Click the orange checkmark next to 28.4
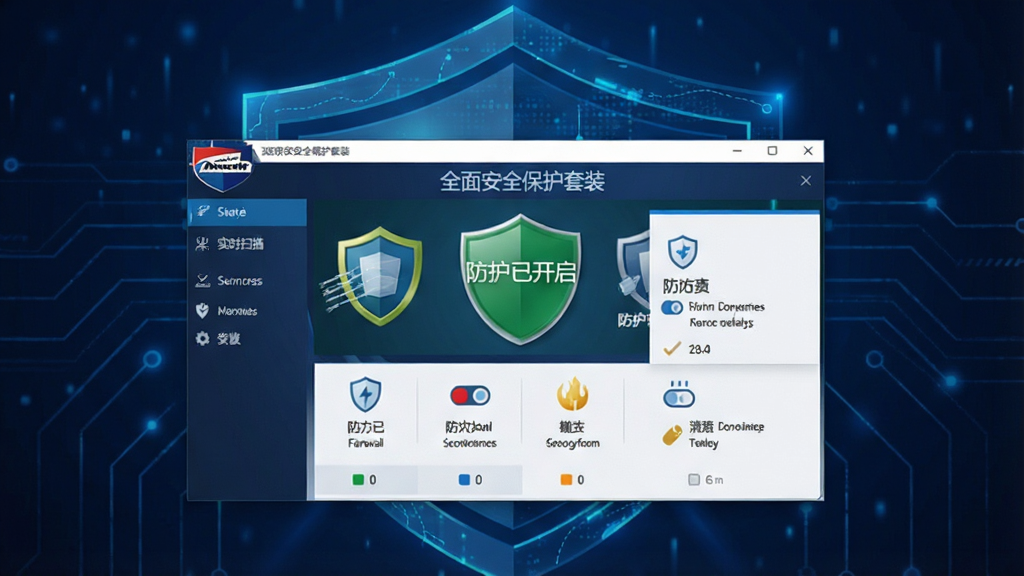Viewport: 1024px width, 576px height. 672,349
